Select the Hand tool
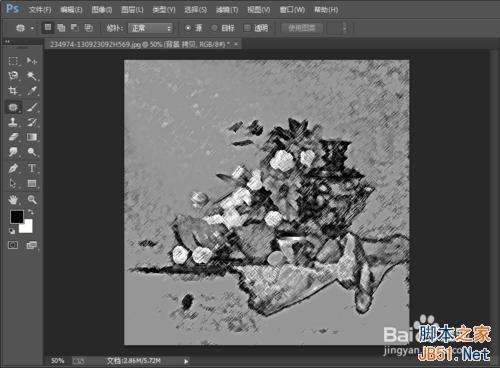Screen dimensions: 500x368 pos(13,200)
